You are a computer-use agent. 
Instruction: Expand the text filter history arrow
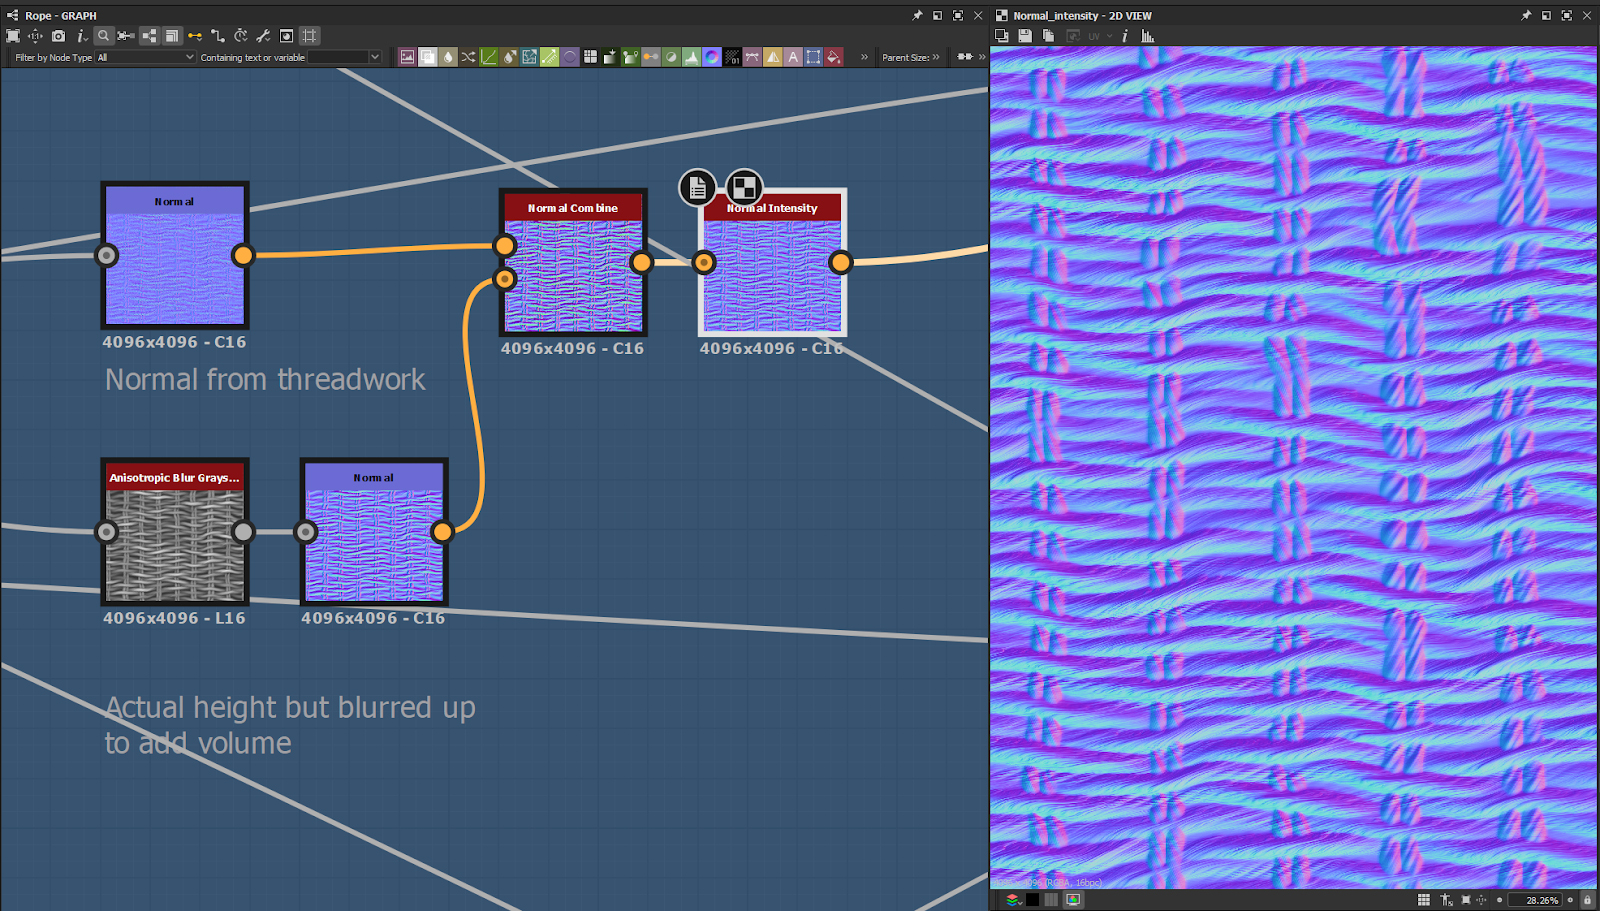(x=375, y=57)
